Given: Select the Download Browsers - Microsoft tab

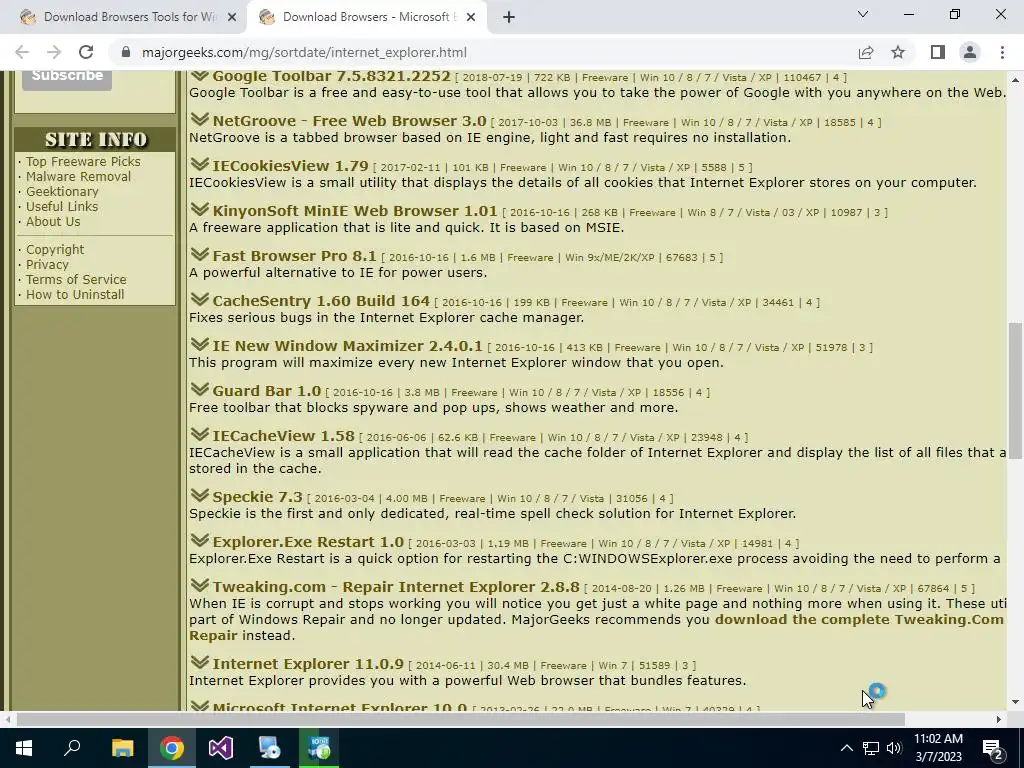Looking at the screenshot, I should click(367, 17).
